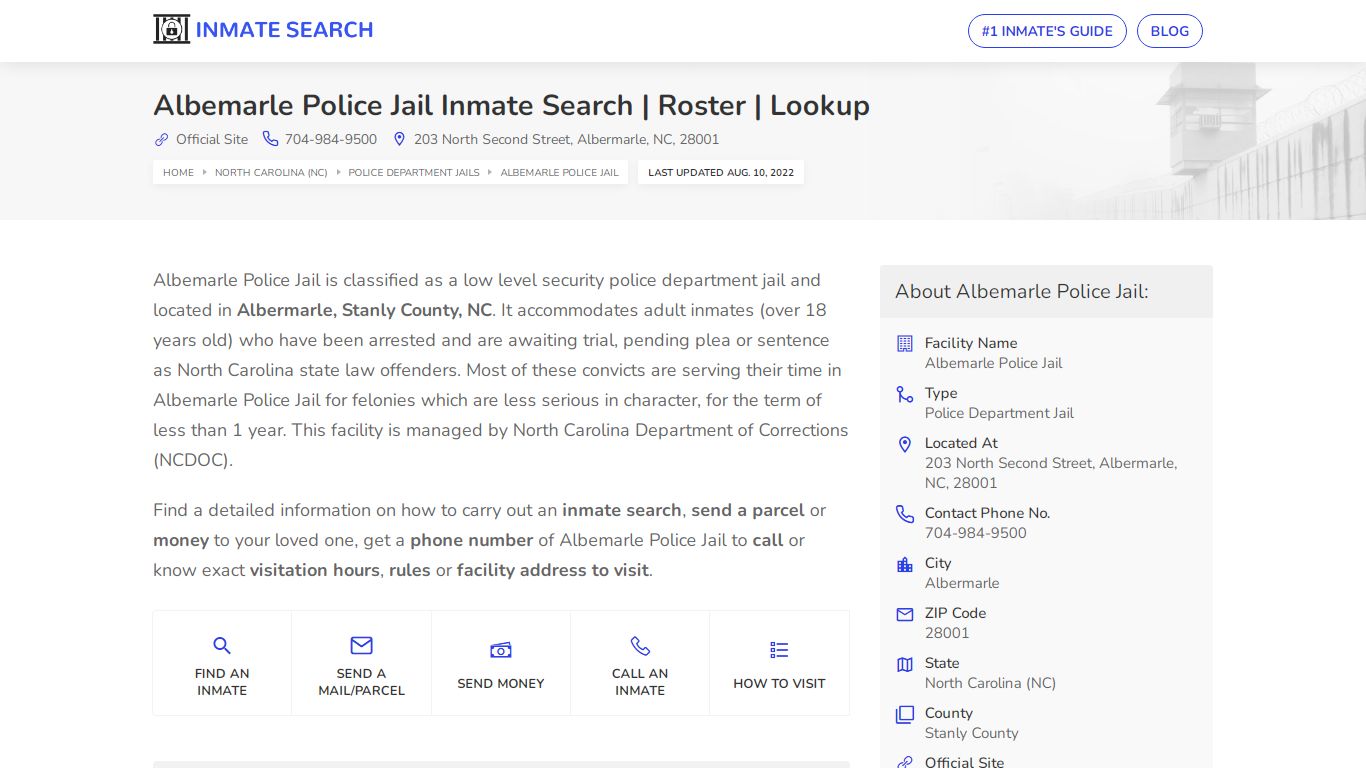Select the Police Department Jail type value

coord(999,413)
